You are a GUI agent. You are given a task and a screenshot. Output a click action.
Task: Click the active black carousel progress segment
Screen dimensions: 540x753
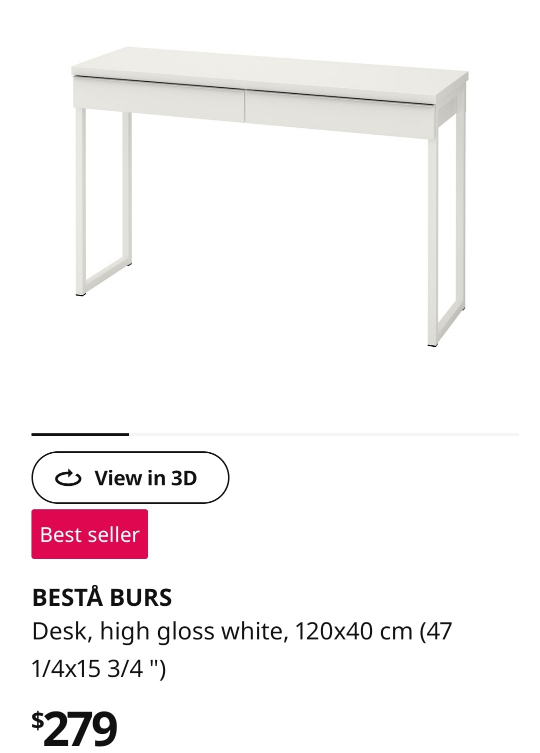click(x=80, y=434)
